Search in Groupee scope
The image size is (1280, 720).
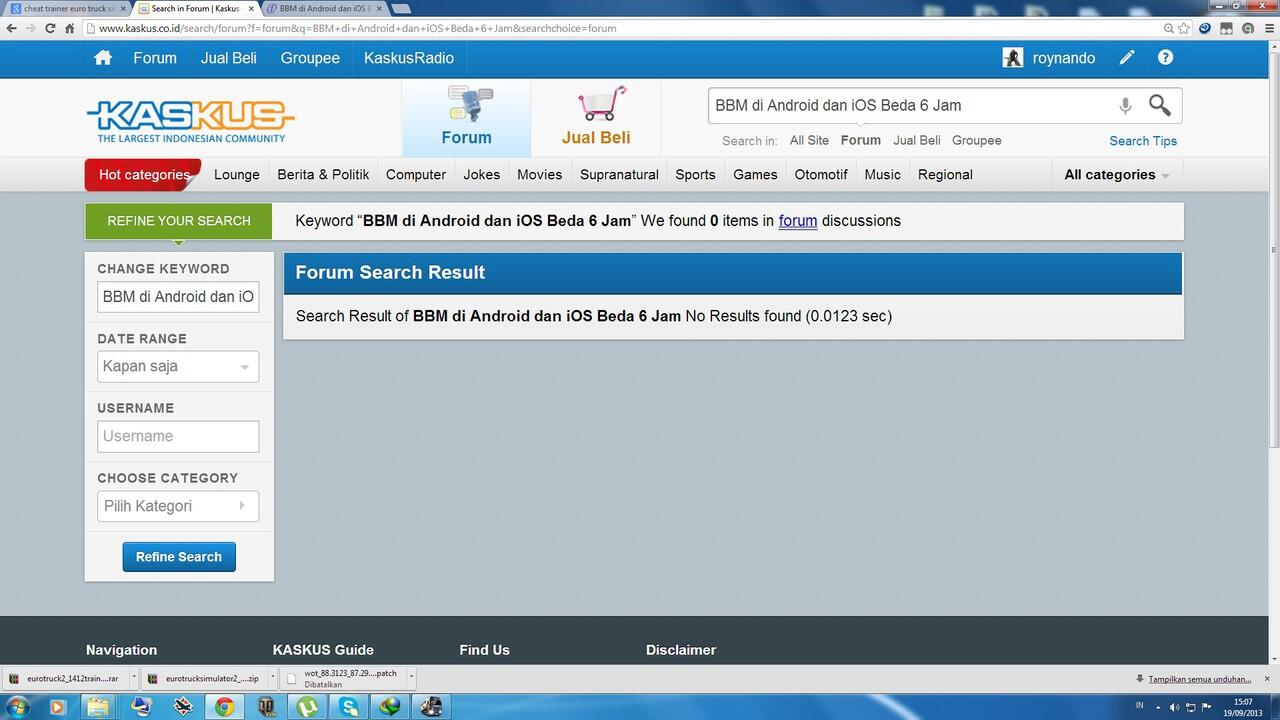click(x=977, y=140)
